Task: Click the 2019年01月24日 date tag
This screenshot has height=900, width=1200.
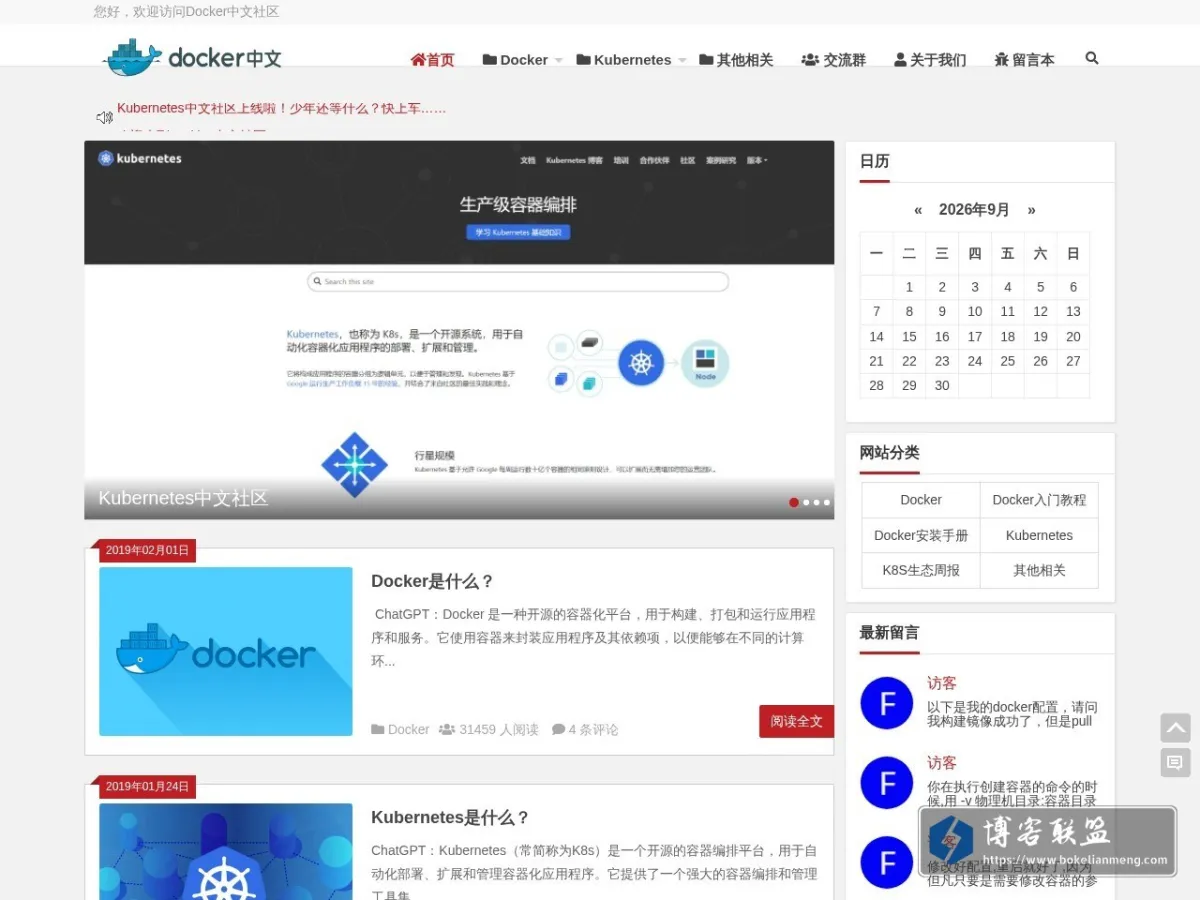Action: tap(147, 786)
